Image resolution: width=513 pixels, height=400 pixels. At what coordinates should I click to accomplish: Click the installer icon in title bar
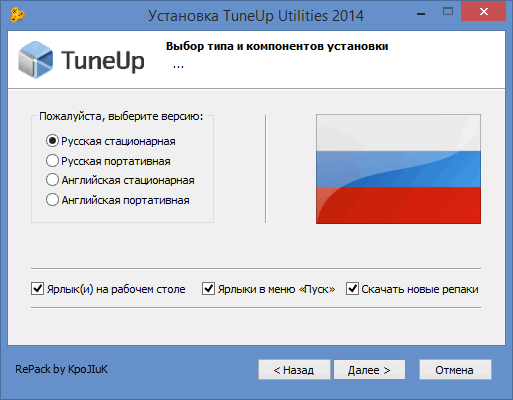click(17, 15)
